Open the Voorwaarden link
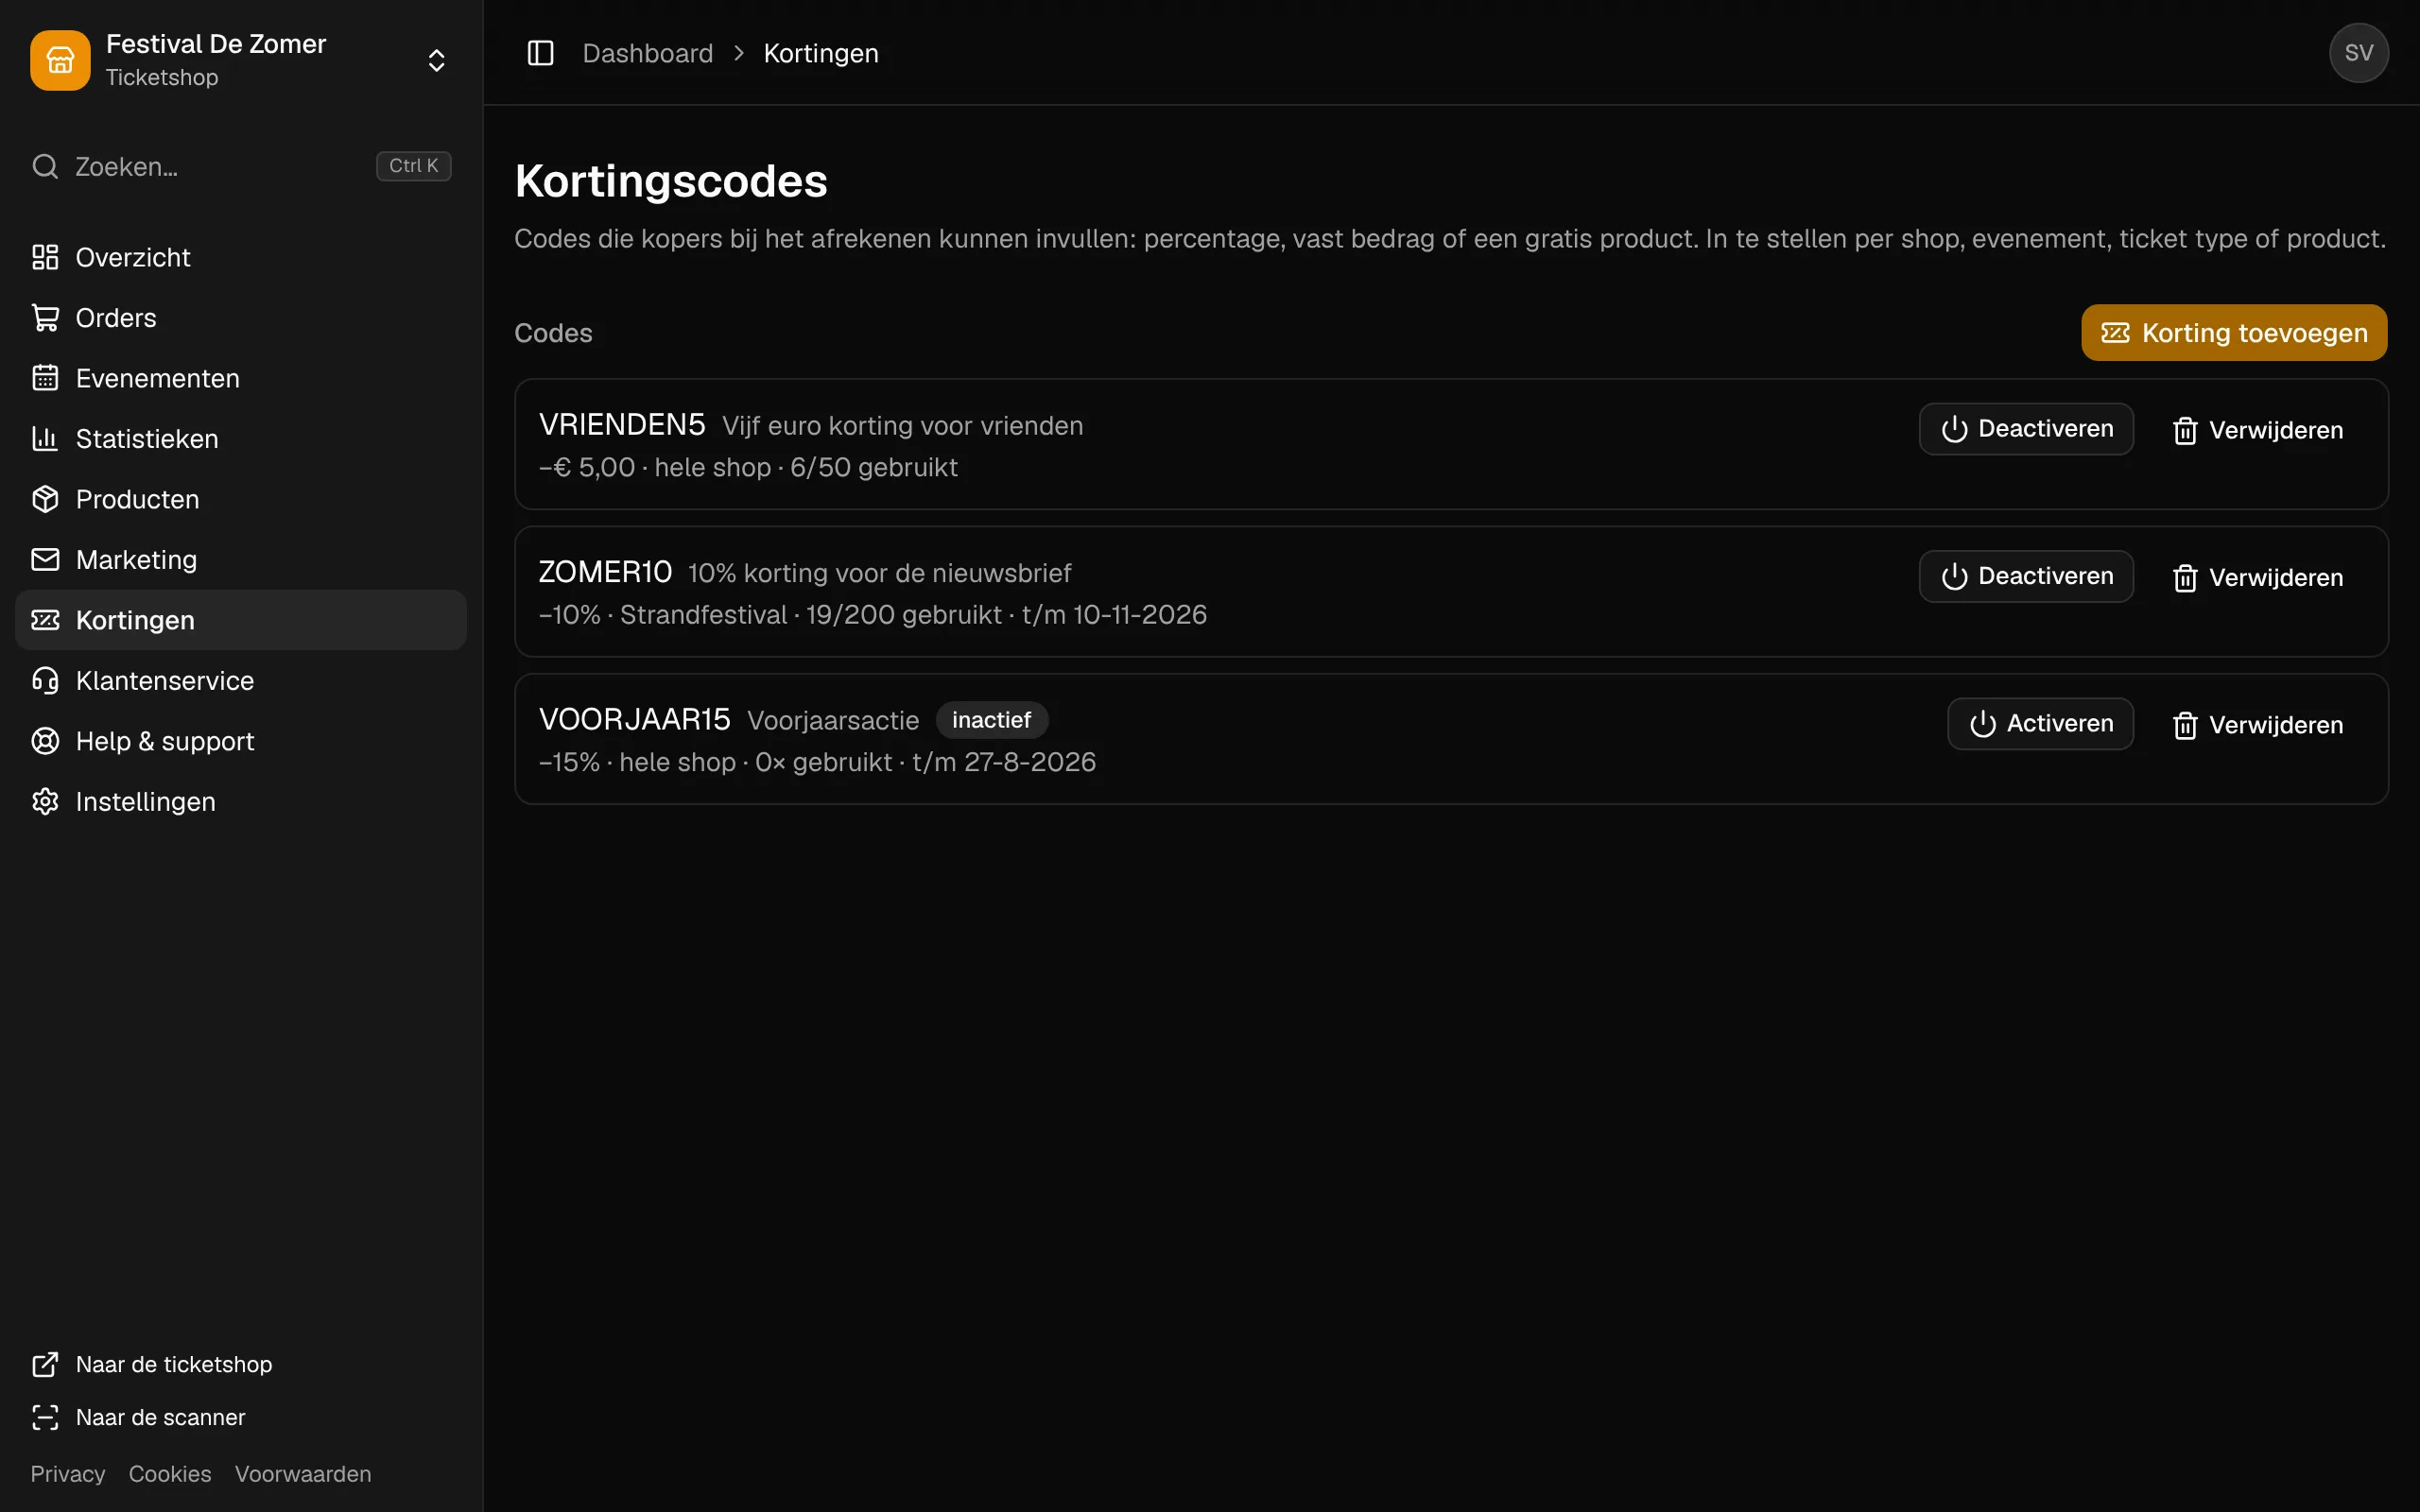Viewport: 2420px width, 1512px height. [303, 1474]
